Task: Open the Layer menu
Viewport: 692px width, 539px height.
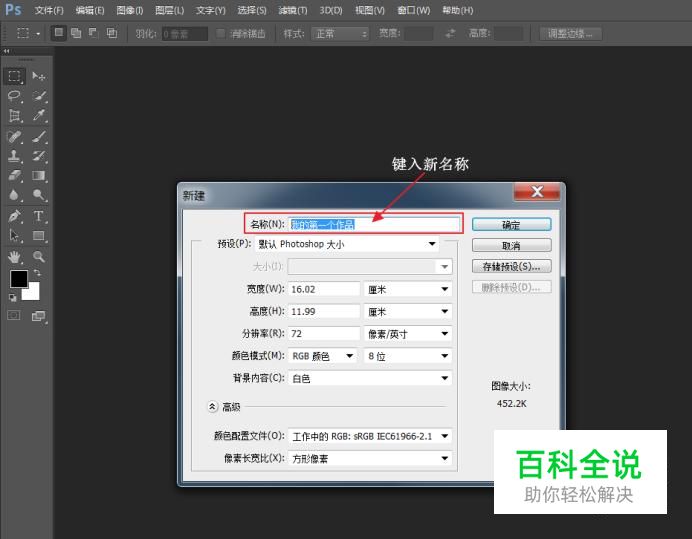Action: pyautogui.click(x=169, y=10)
